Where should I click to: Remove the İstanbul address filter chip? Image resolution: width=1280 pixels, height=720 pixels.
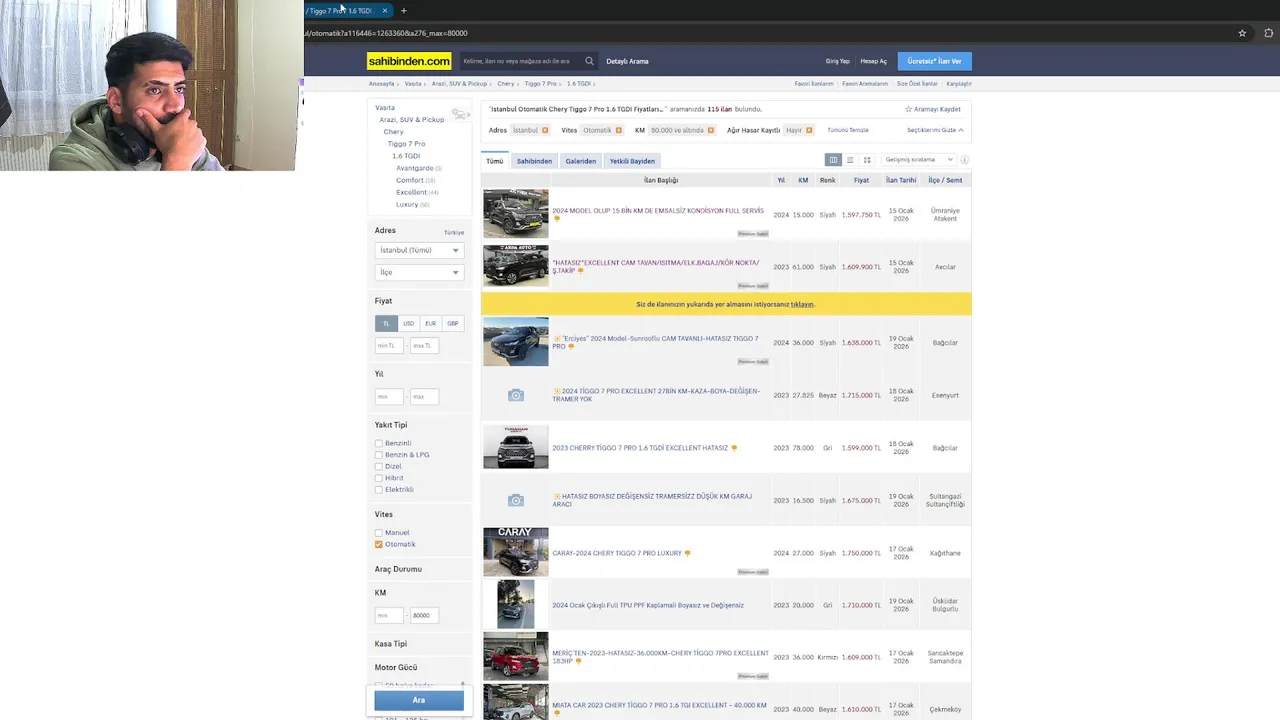545,130
